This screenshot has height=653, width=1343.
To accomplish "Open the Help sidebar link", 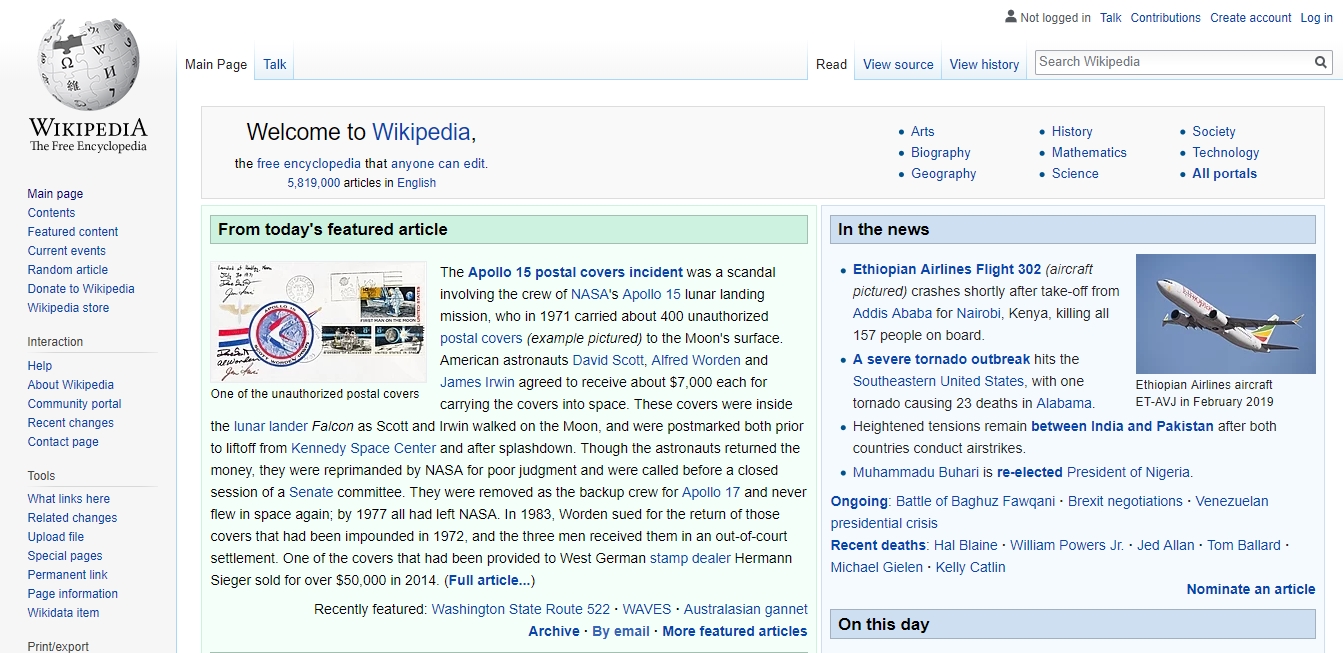I will (40, 366).
